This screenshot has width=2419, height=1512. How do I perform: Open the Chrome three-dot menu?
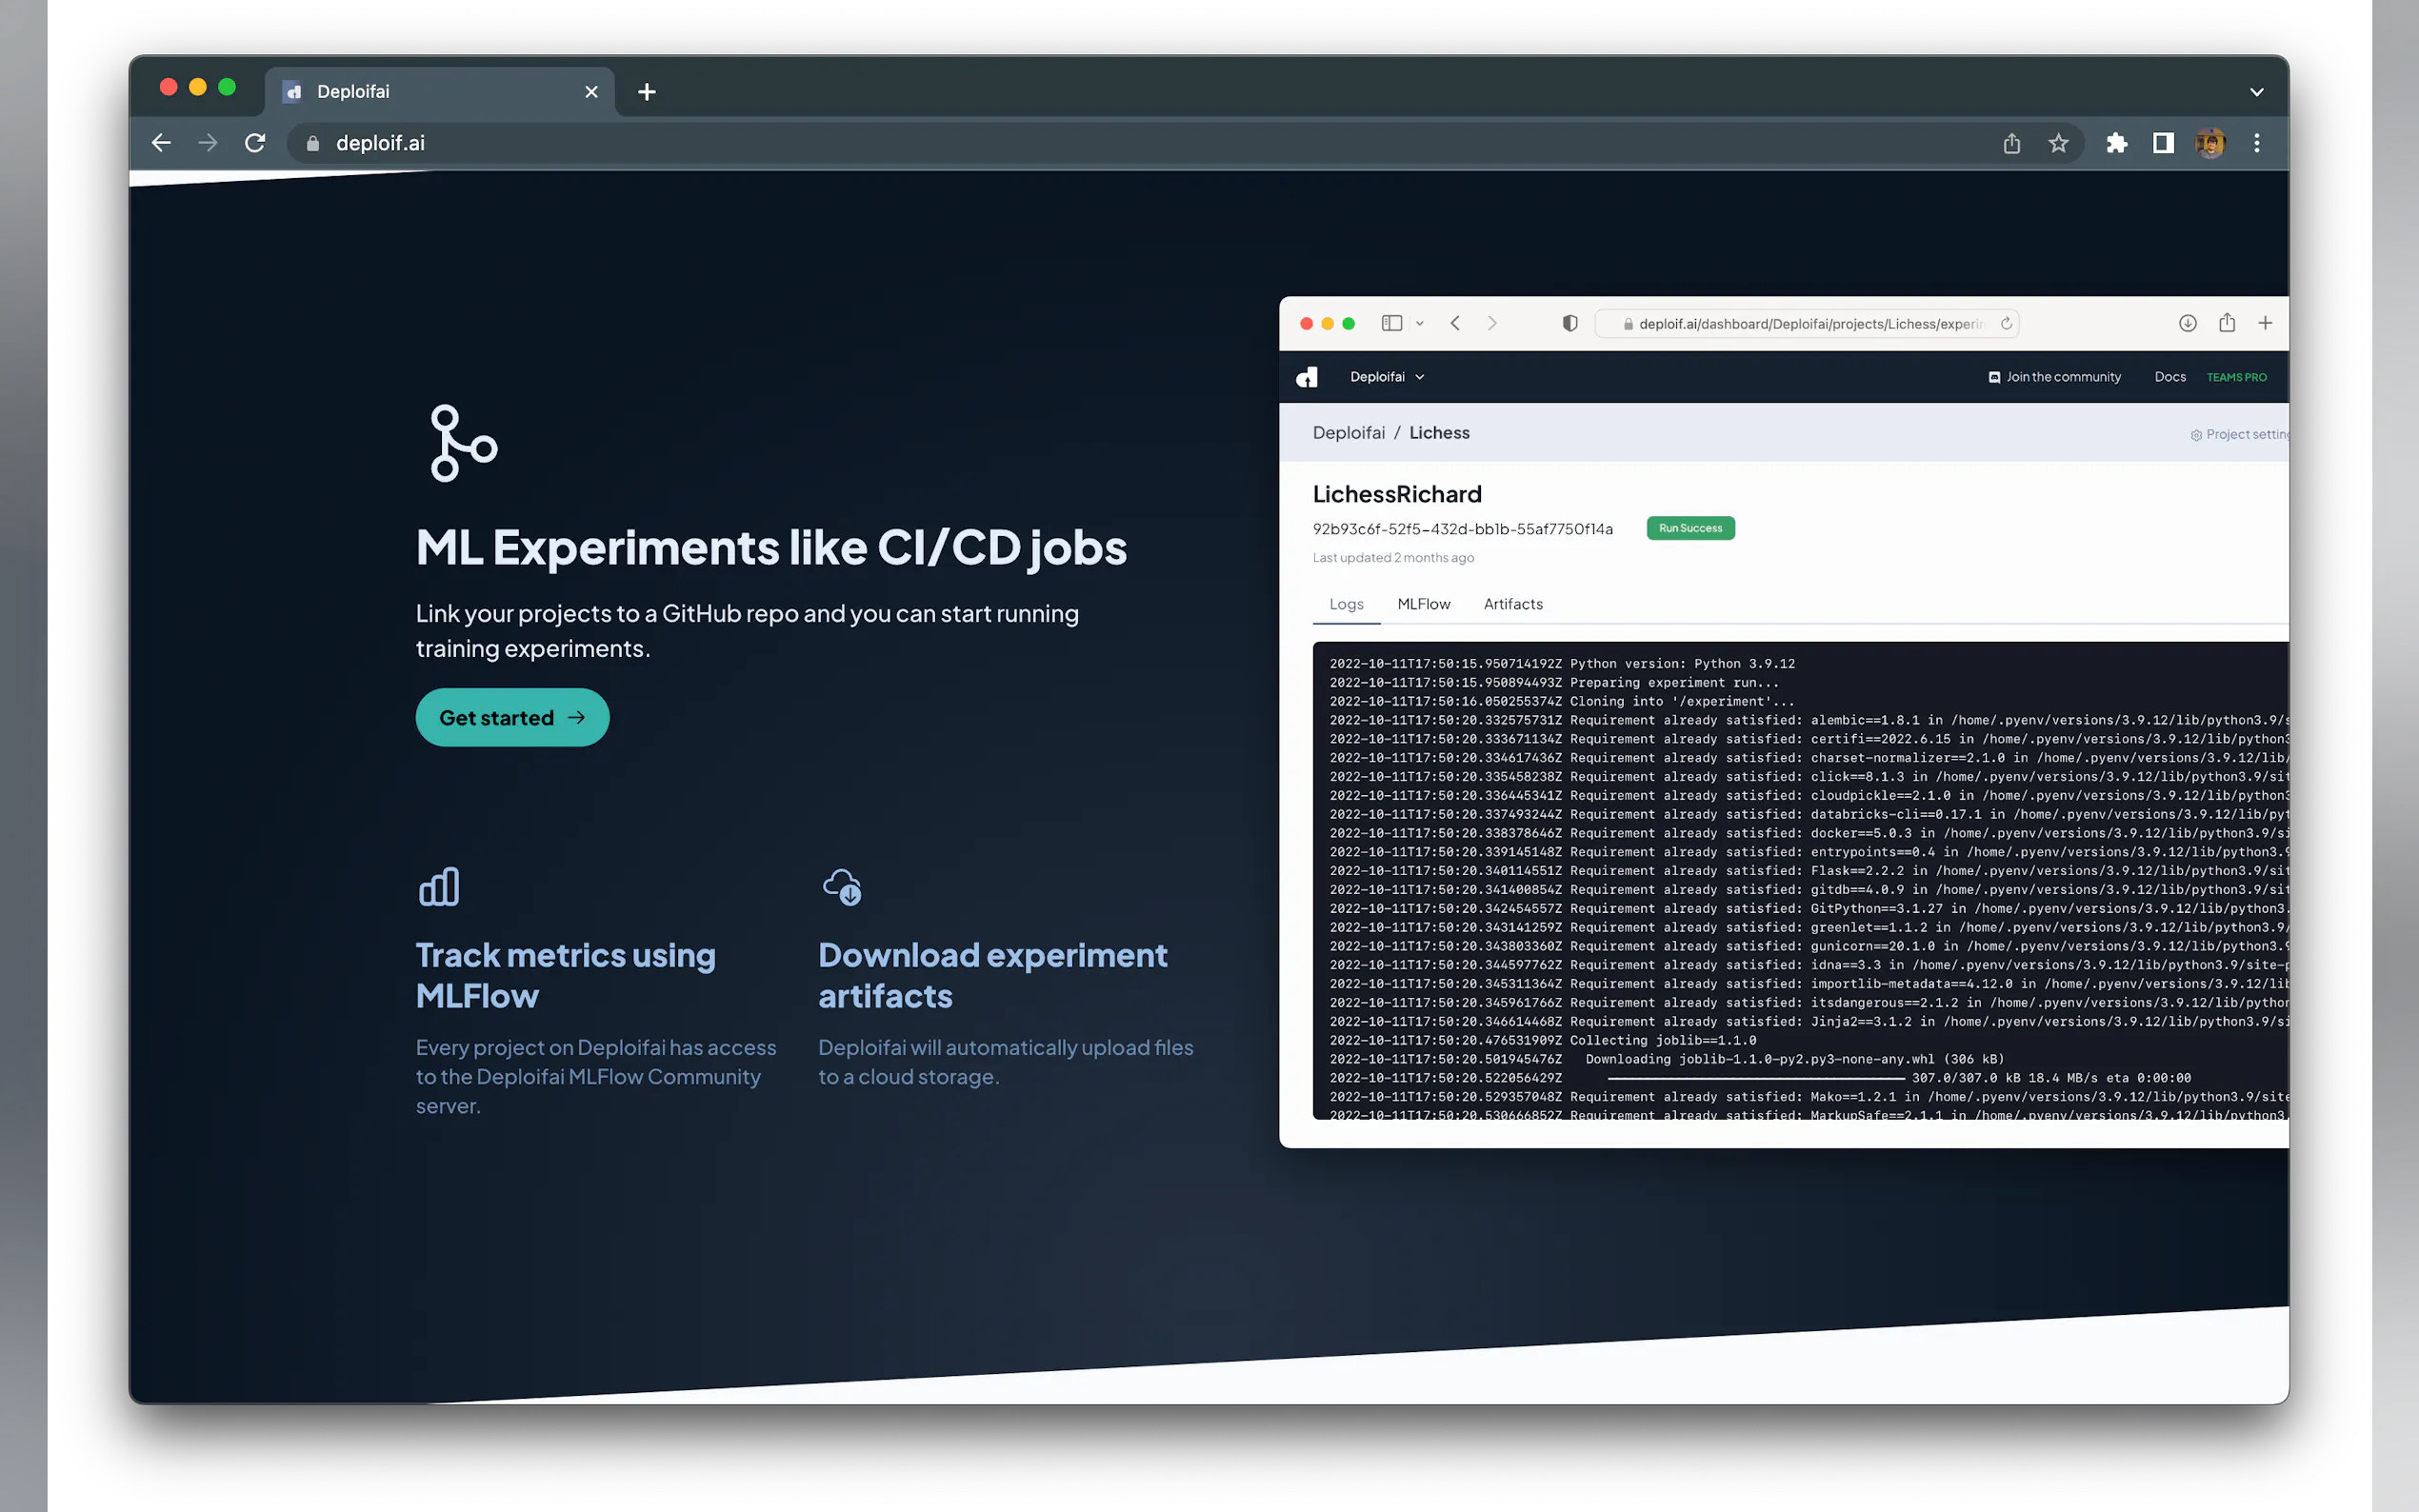pyautogui.click(x=2256, y=143)
